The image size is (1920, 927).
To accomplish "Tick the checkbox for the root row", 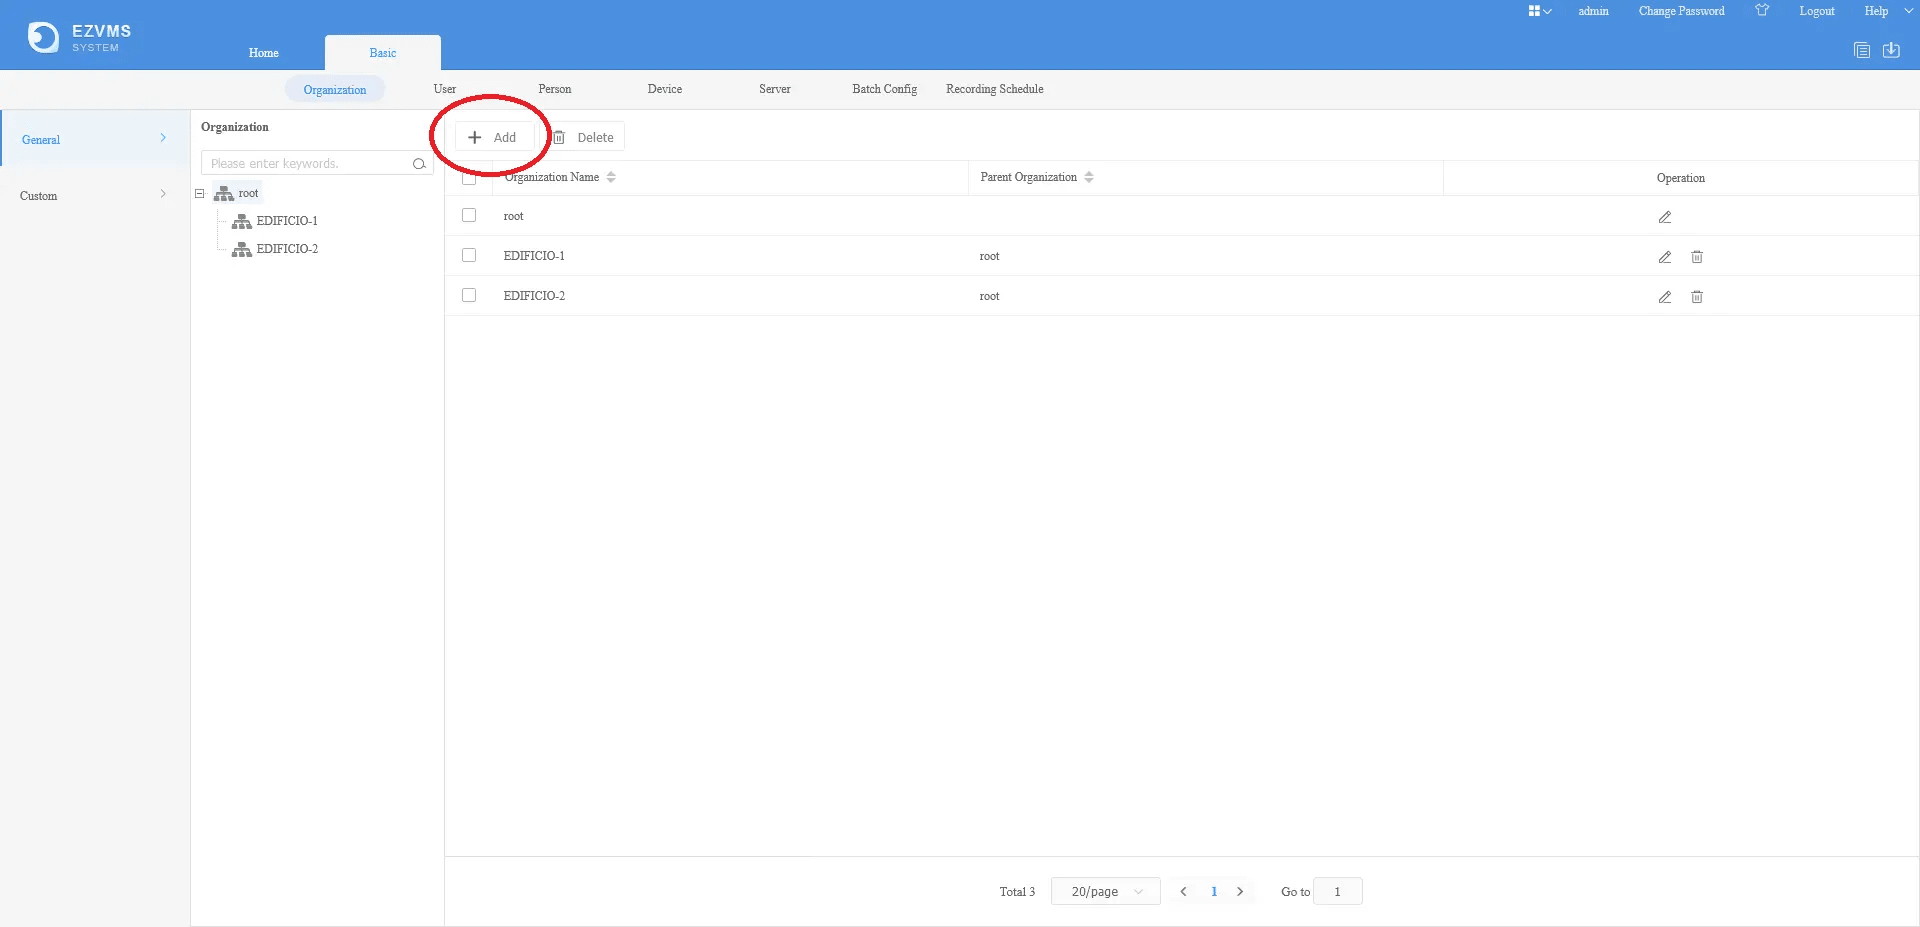I will 469,215.
